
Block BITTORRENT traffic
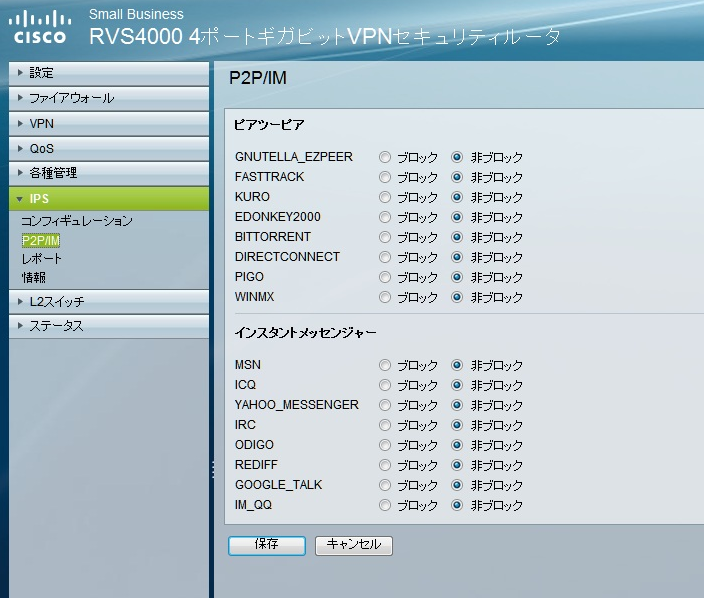(x=385, y=237)
